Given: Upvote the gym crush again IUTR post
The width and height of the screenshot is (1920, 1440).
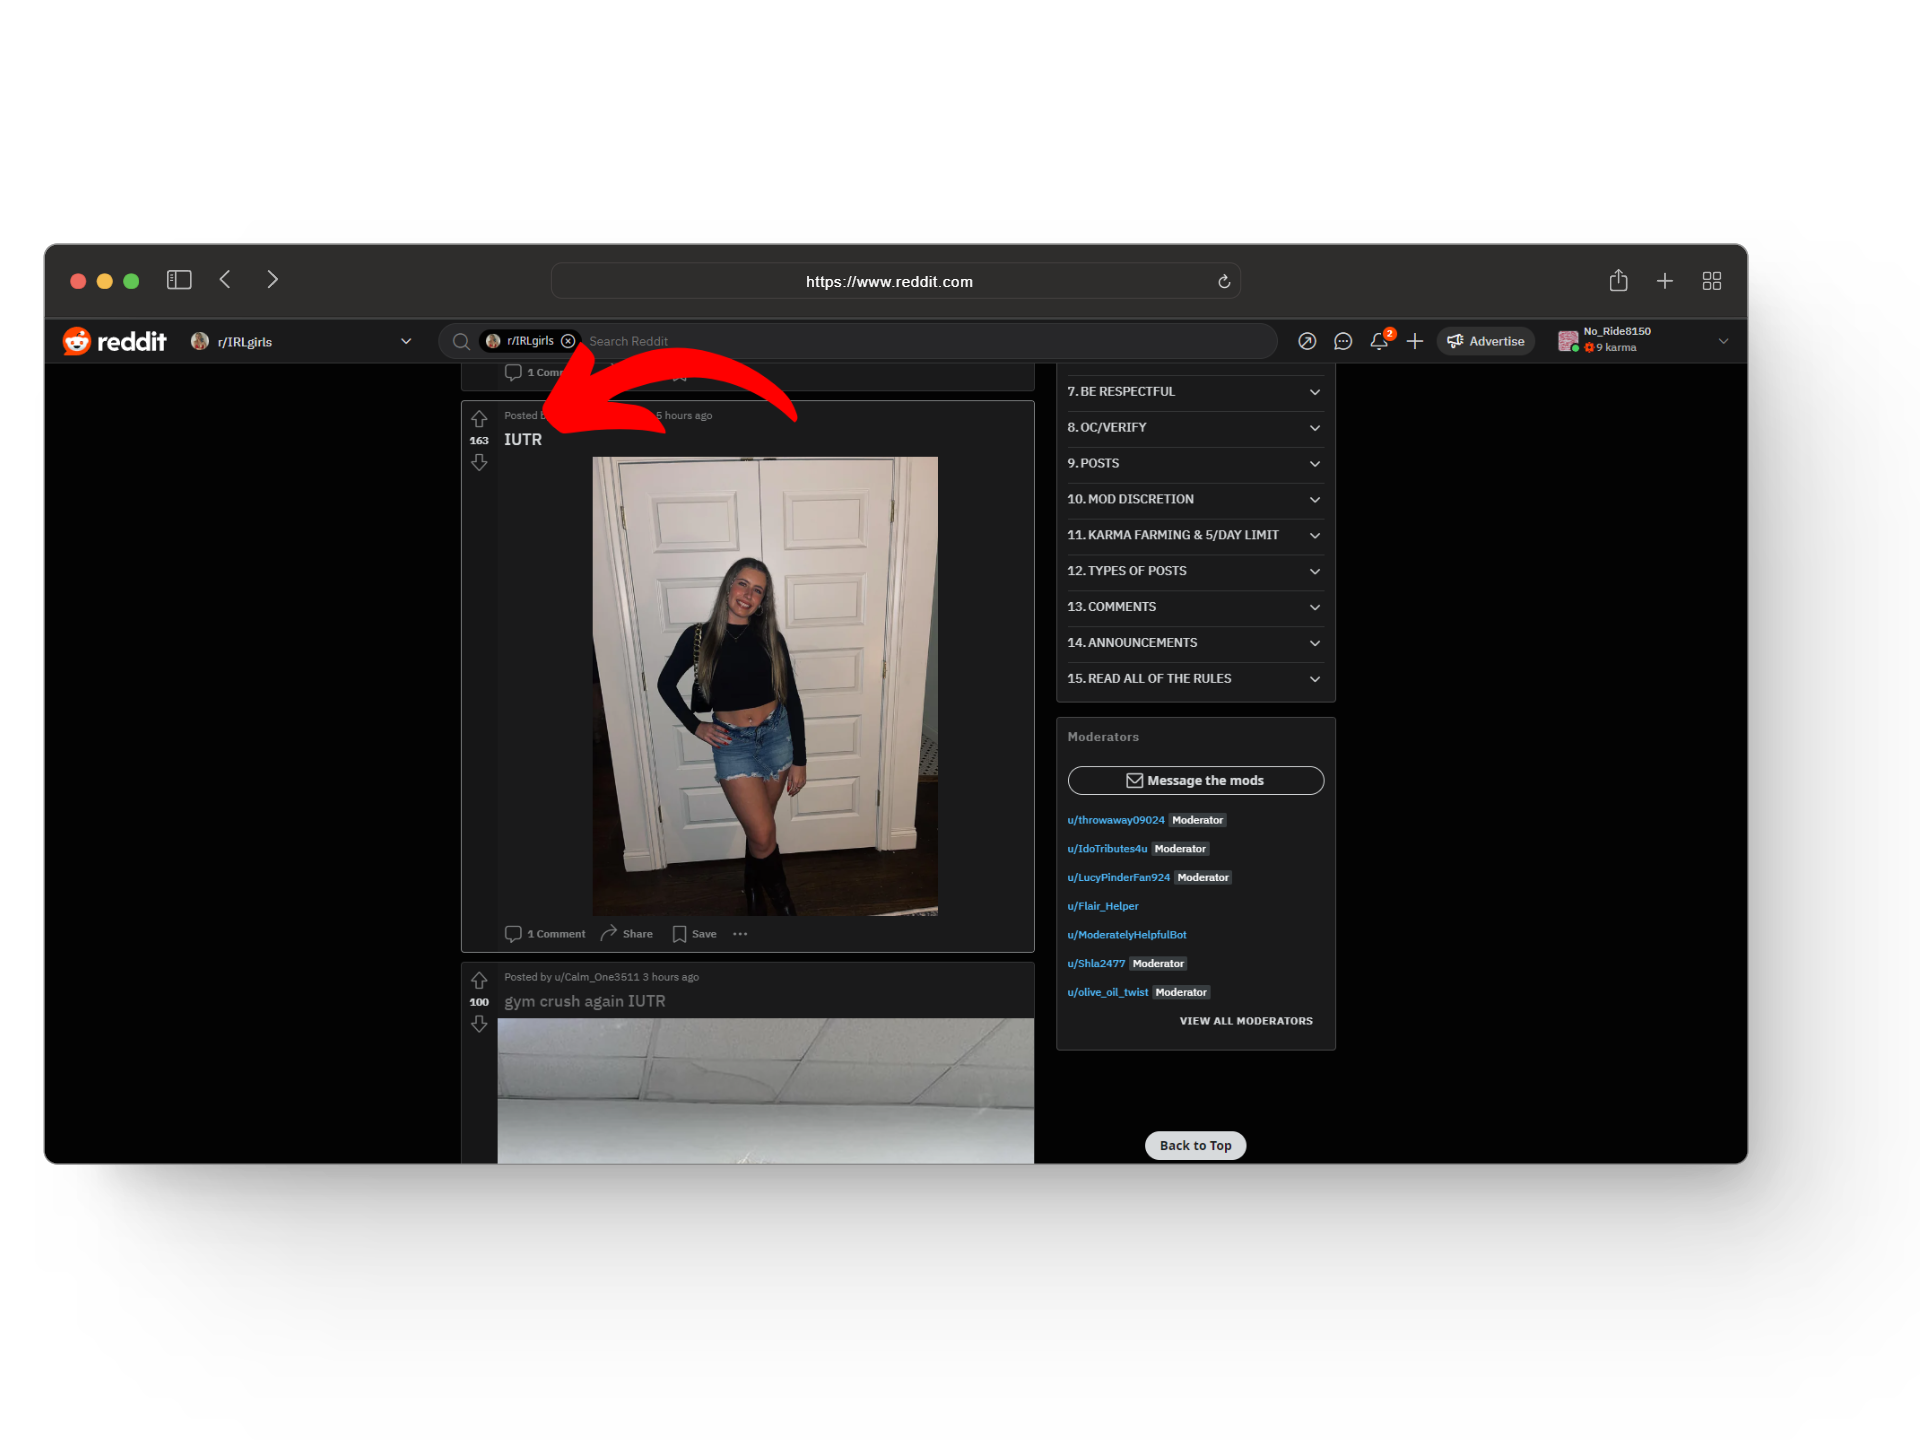Looking at the screenshot, I should pos(479,980).
